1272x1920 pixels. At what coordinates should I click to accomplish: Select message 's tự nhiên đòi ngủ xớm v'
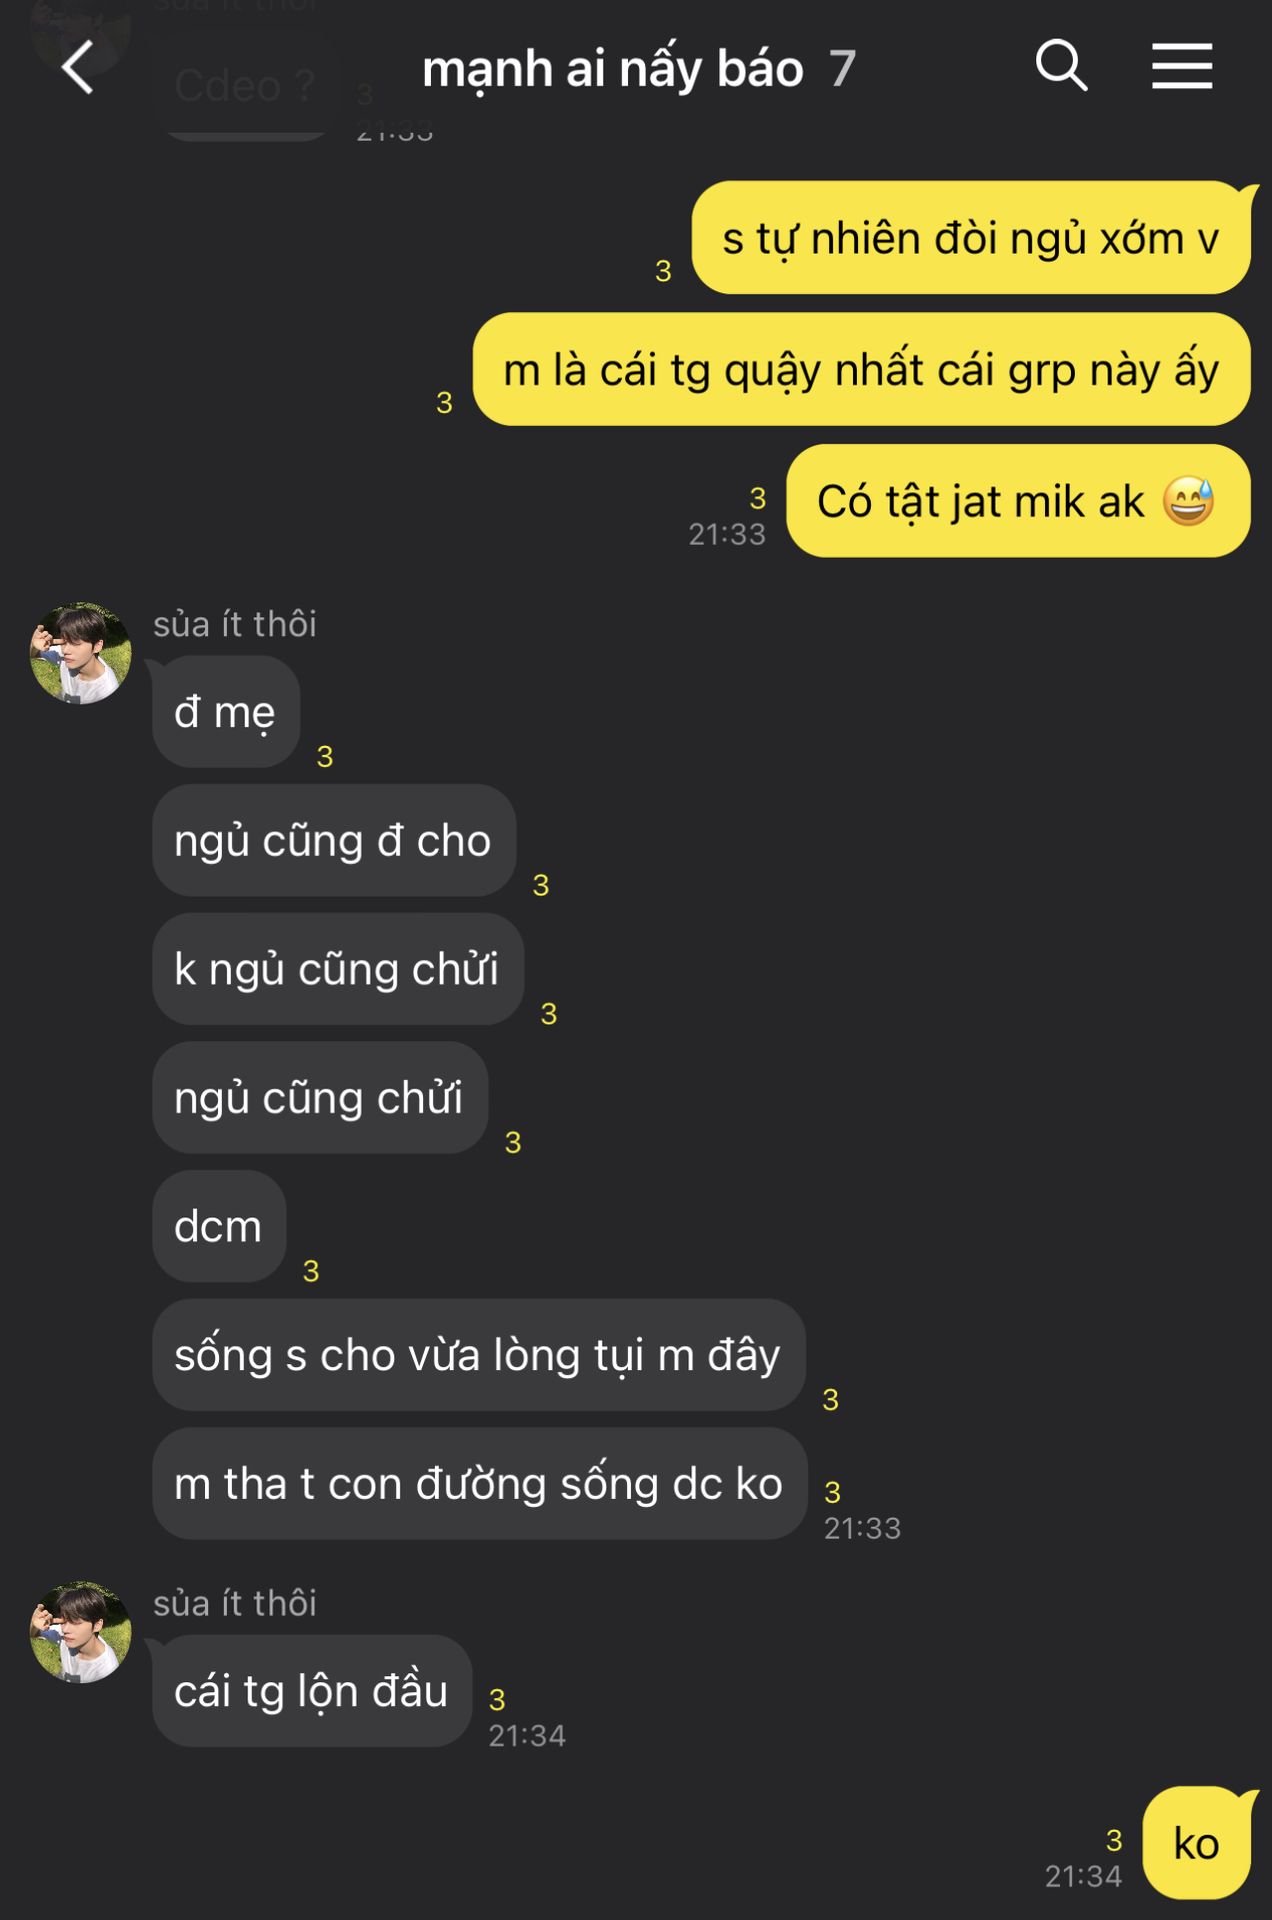[x=971, y=238]
